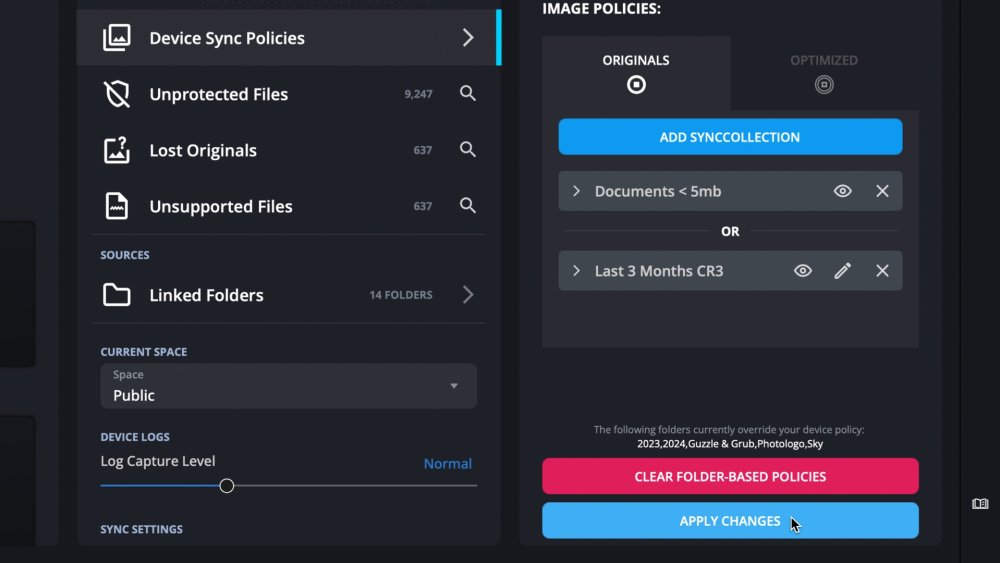Switch to the Optimized tab
Screen dimensions: 1000x563
(x=824, y=72)
